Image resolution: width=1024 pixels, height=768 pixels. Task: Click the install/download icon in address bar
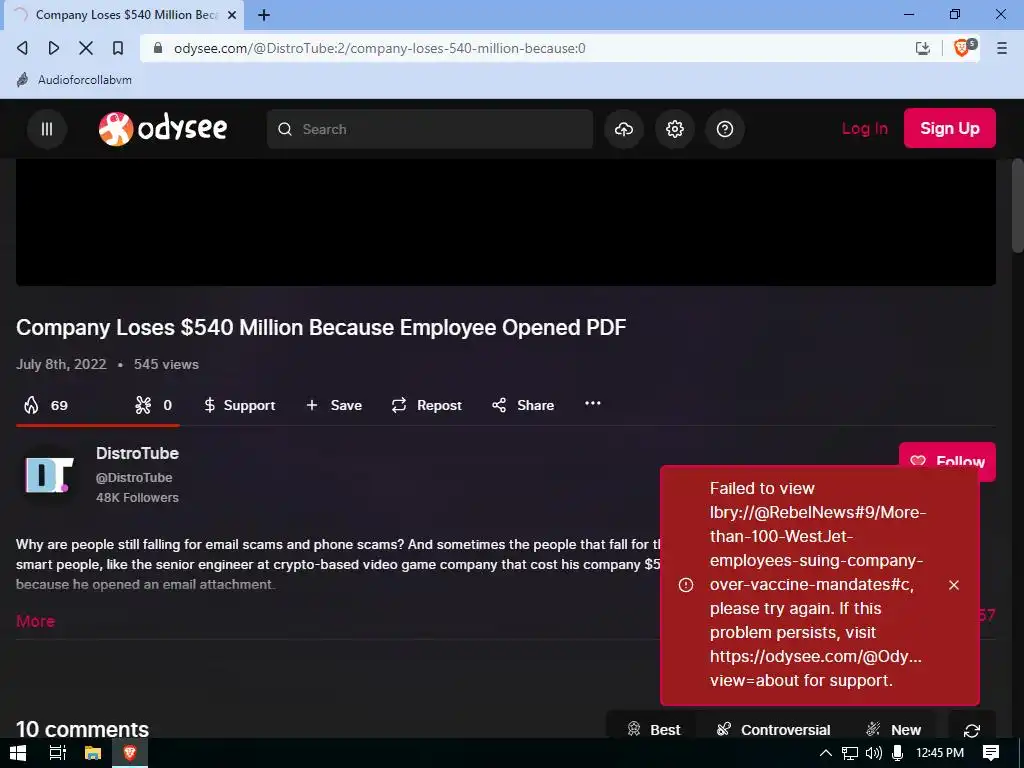coord(923,48)
